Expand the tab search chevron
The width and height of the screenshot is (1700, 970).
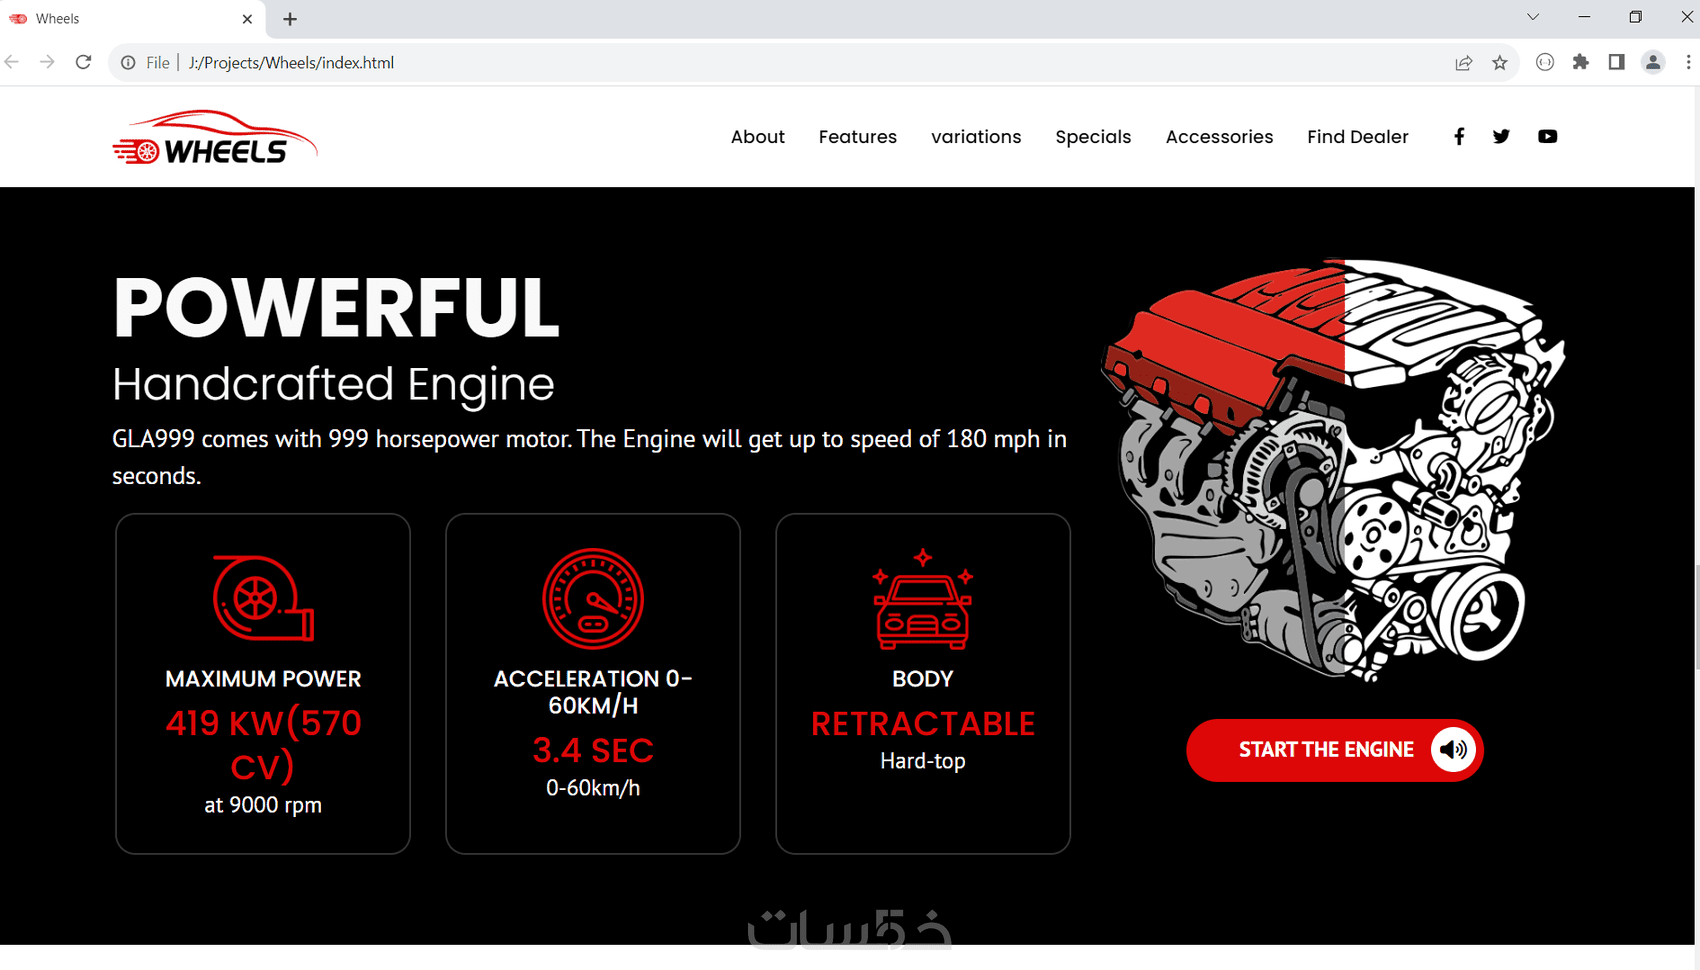pyautogui.click(x=1533, y=17)
